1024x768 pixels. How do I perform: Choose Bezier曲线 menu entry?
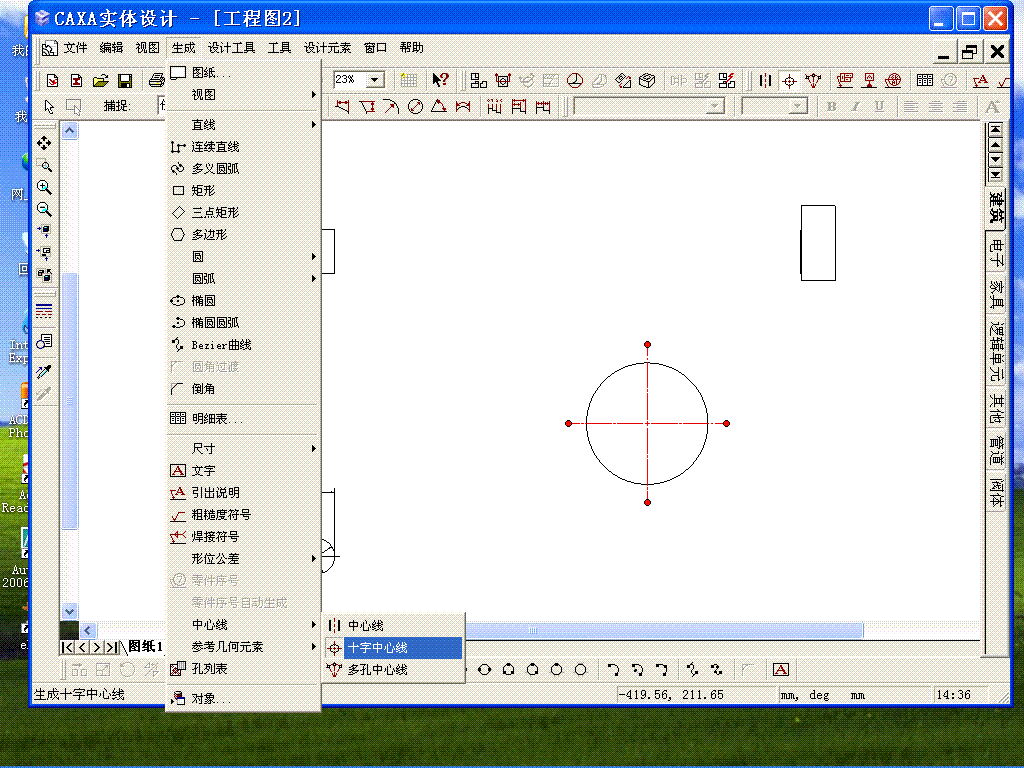point(243,345)
